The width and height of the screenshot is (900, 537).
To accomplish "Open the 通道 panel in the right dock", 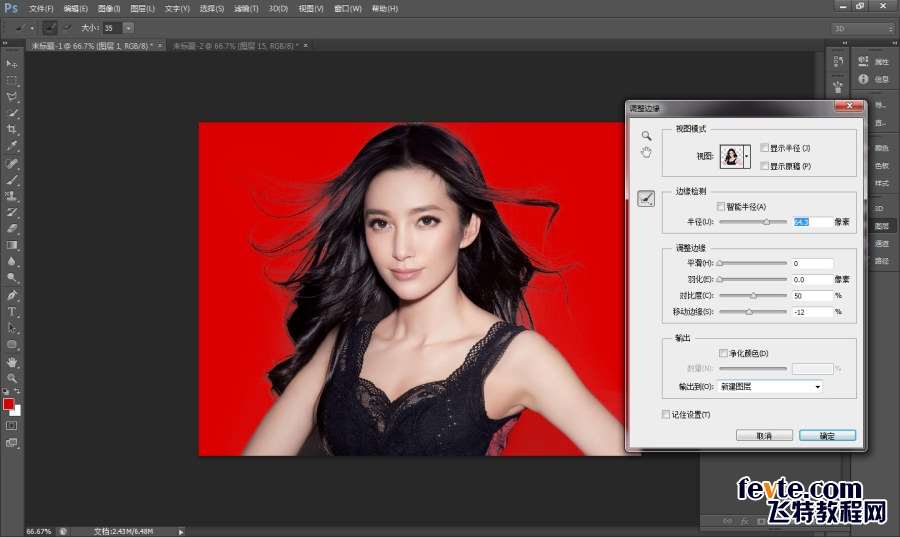I will (881, 243).
